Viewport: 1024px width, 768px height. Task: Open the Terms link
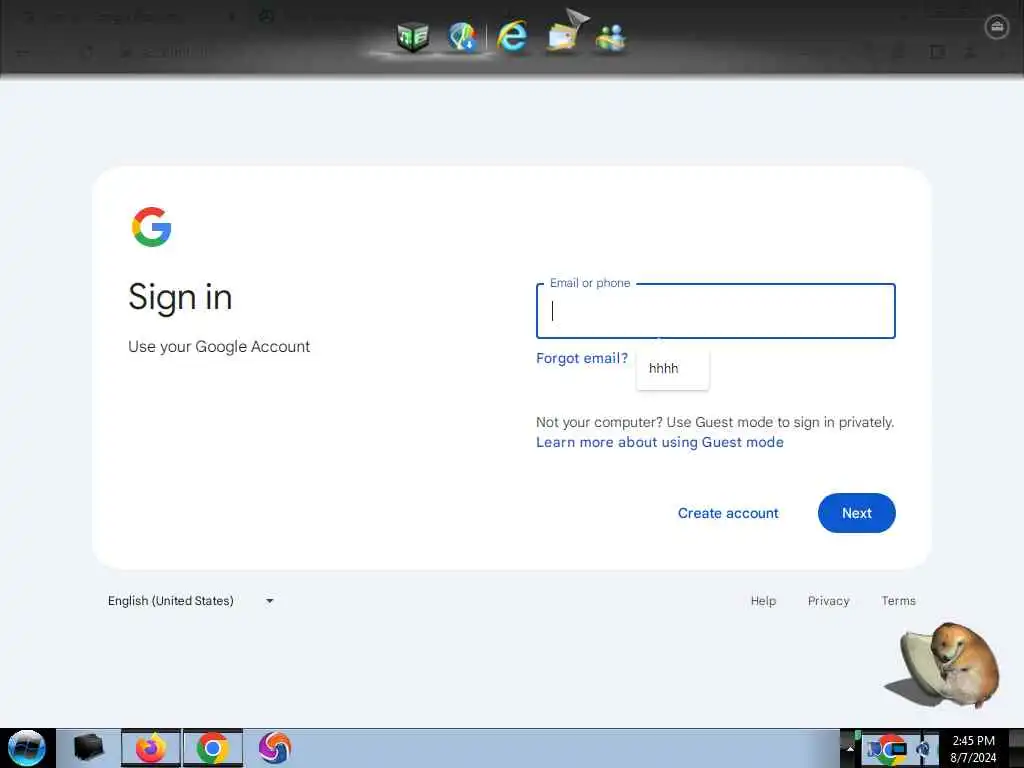coord(898,601)
